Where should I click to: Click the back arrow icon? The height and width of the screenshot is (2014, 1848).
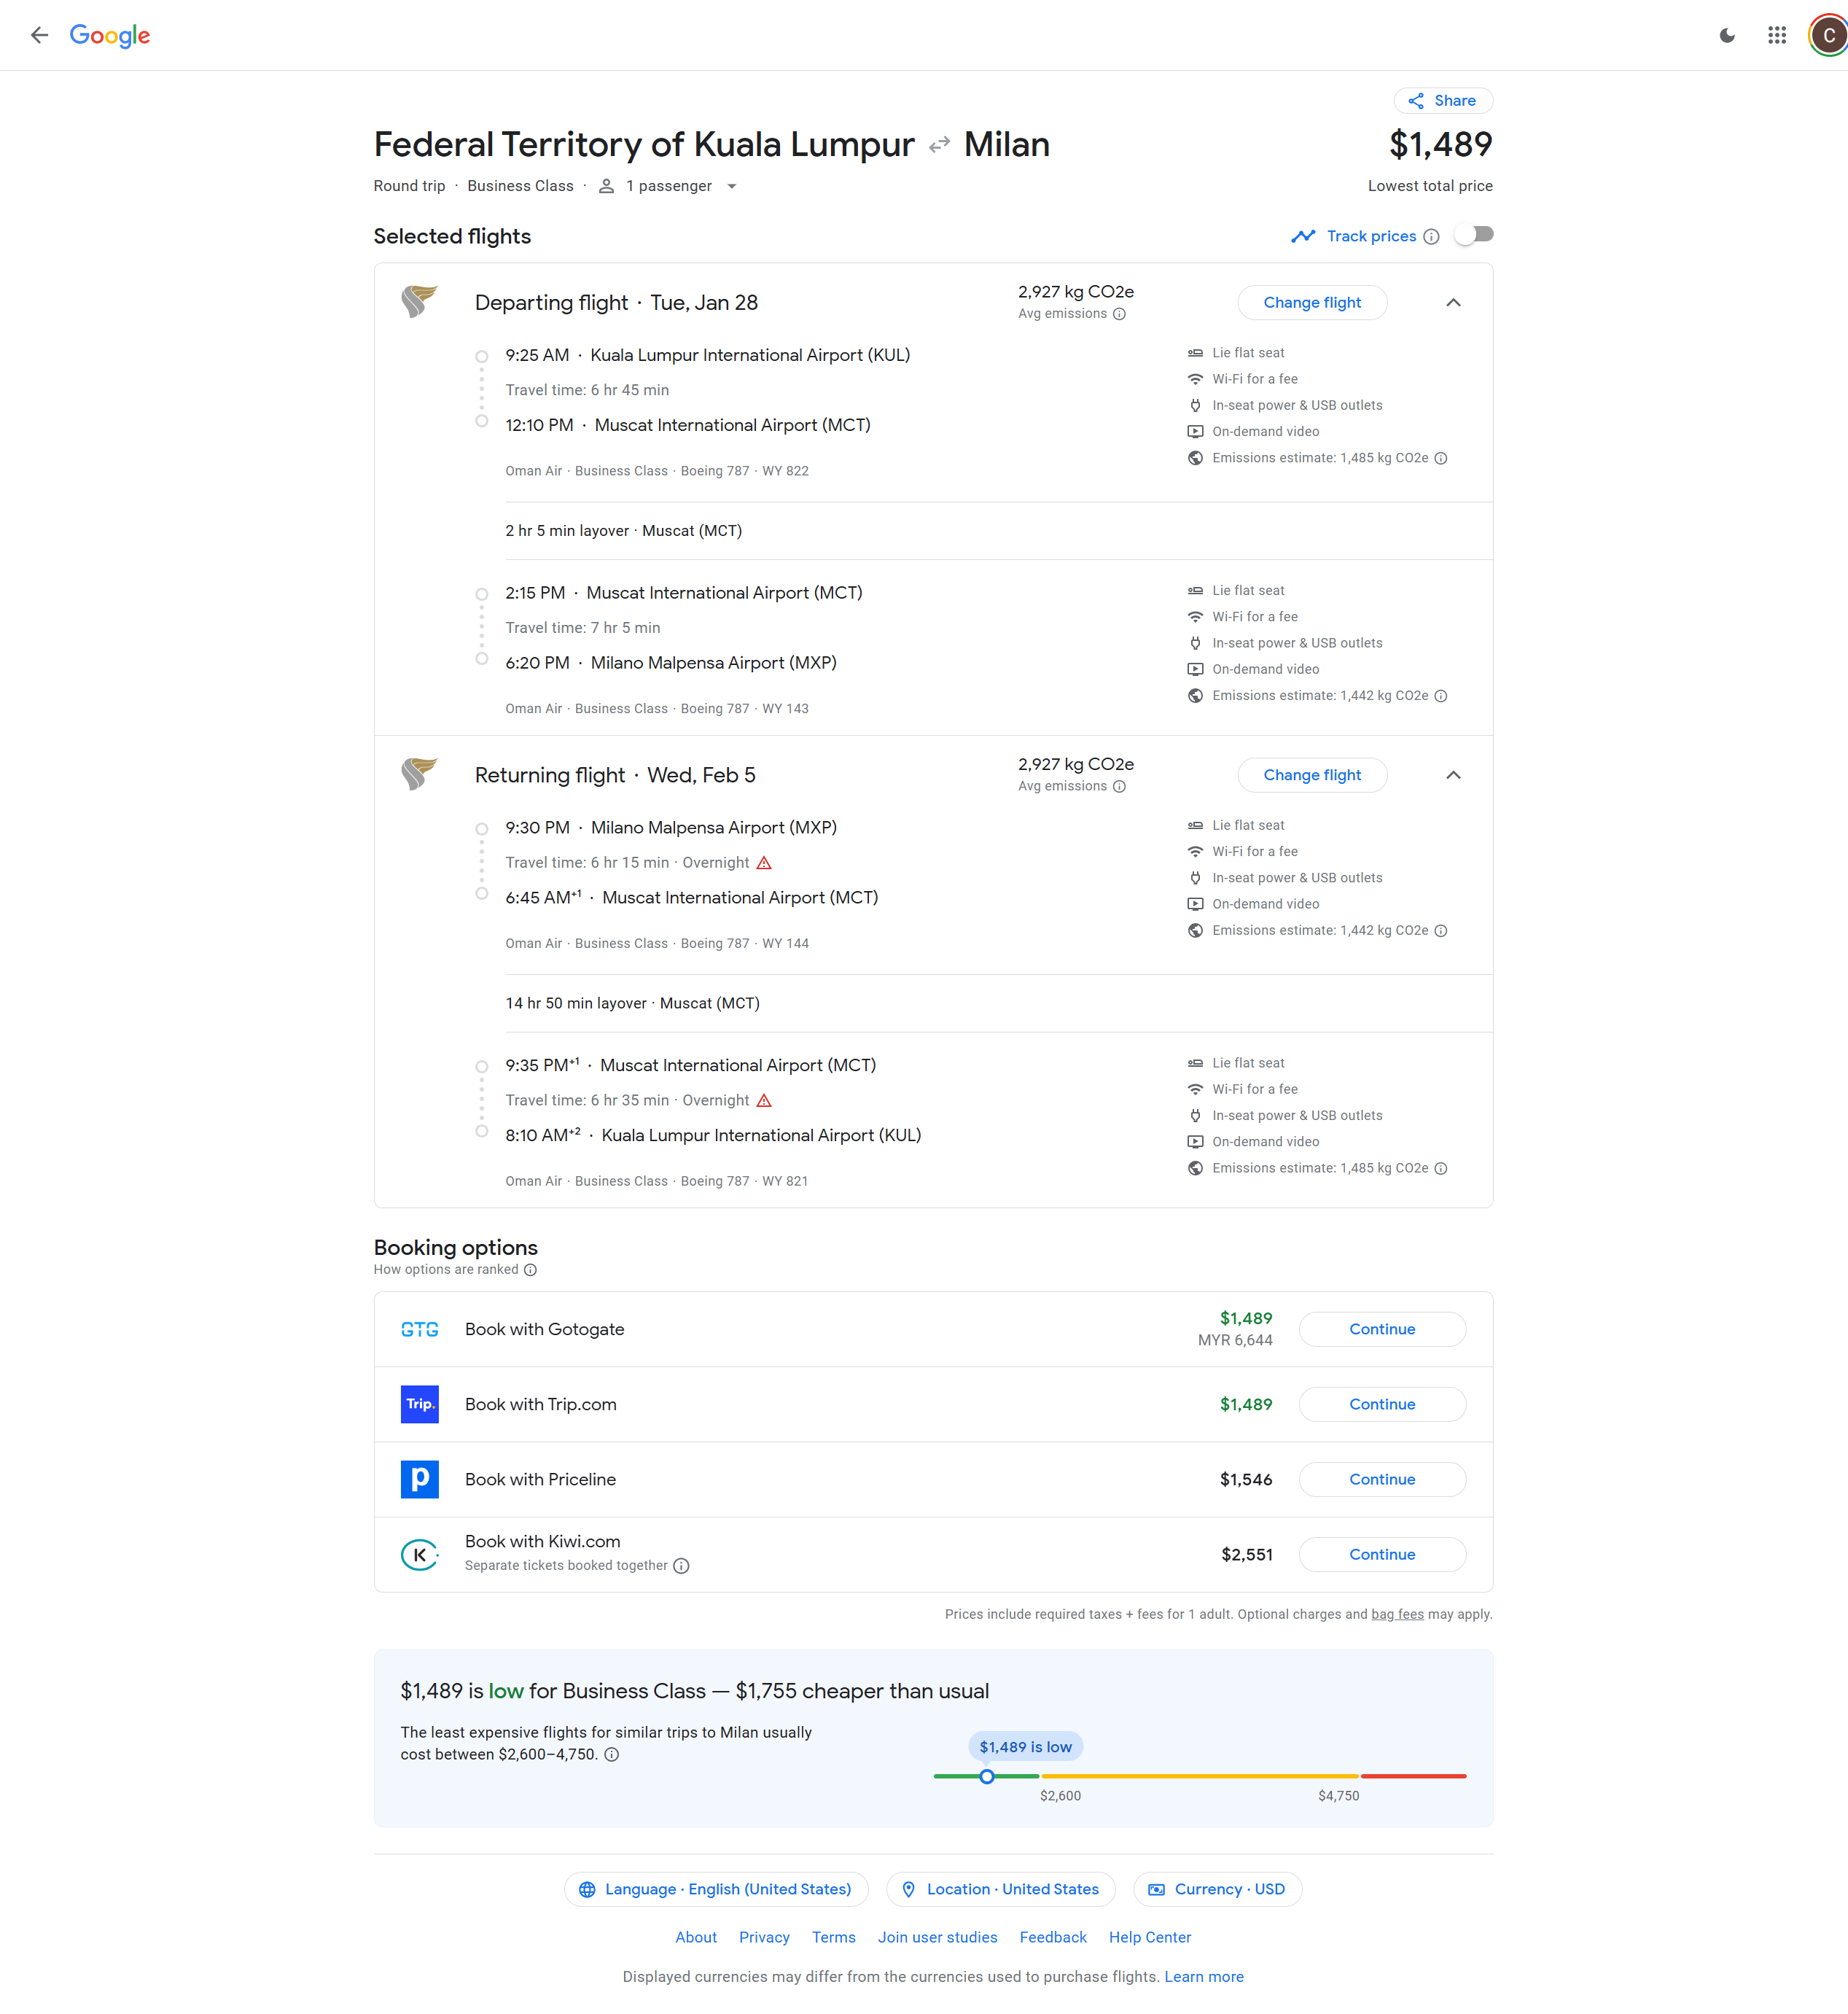[x=39, y=35]
